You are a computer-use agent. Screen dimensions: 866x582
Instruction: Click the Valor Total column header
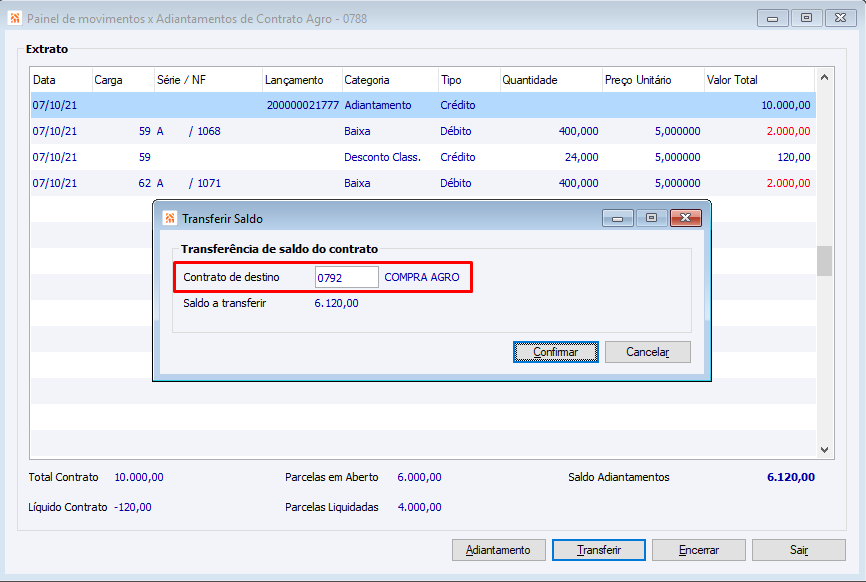click(x=759, y=80)
